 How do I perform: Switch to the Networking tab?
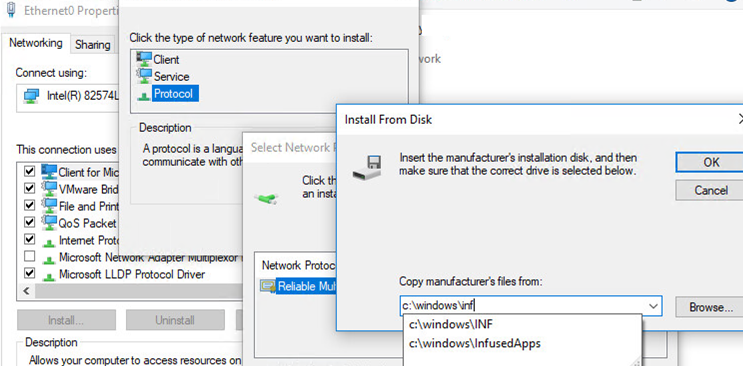(36, 43)
